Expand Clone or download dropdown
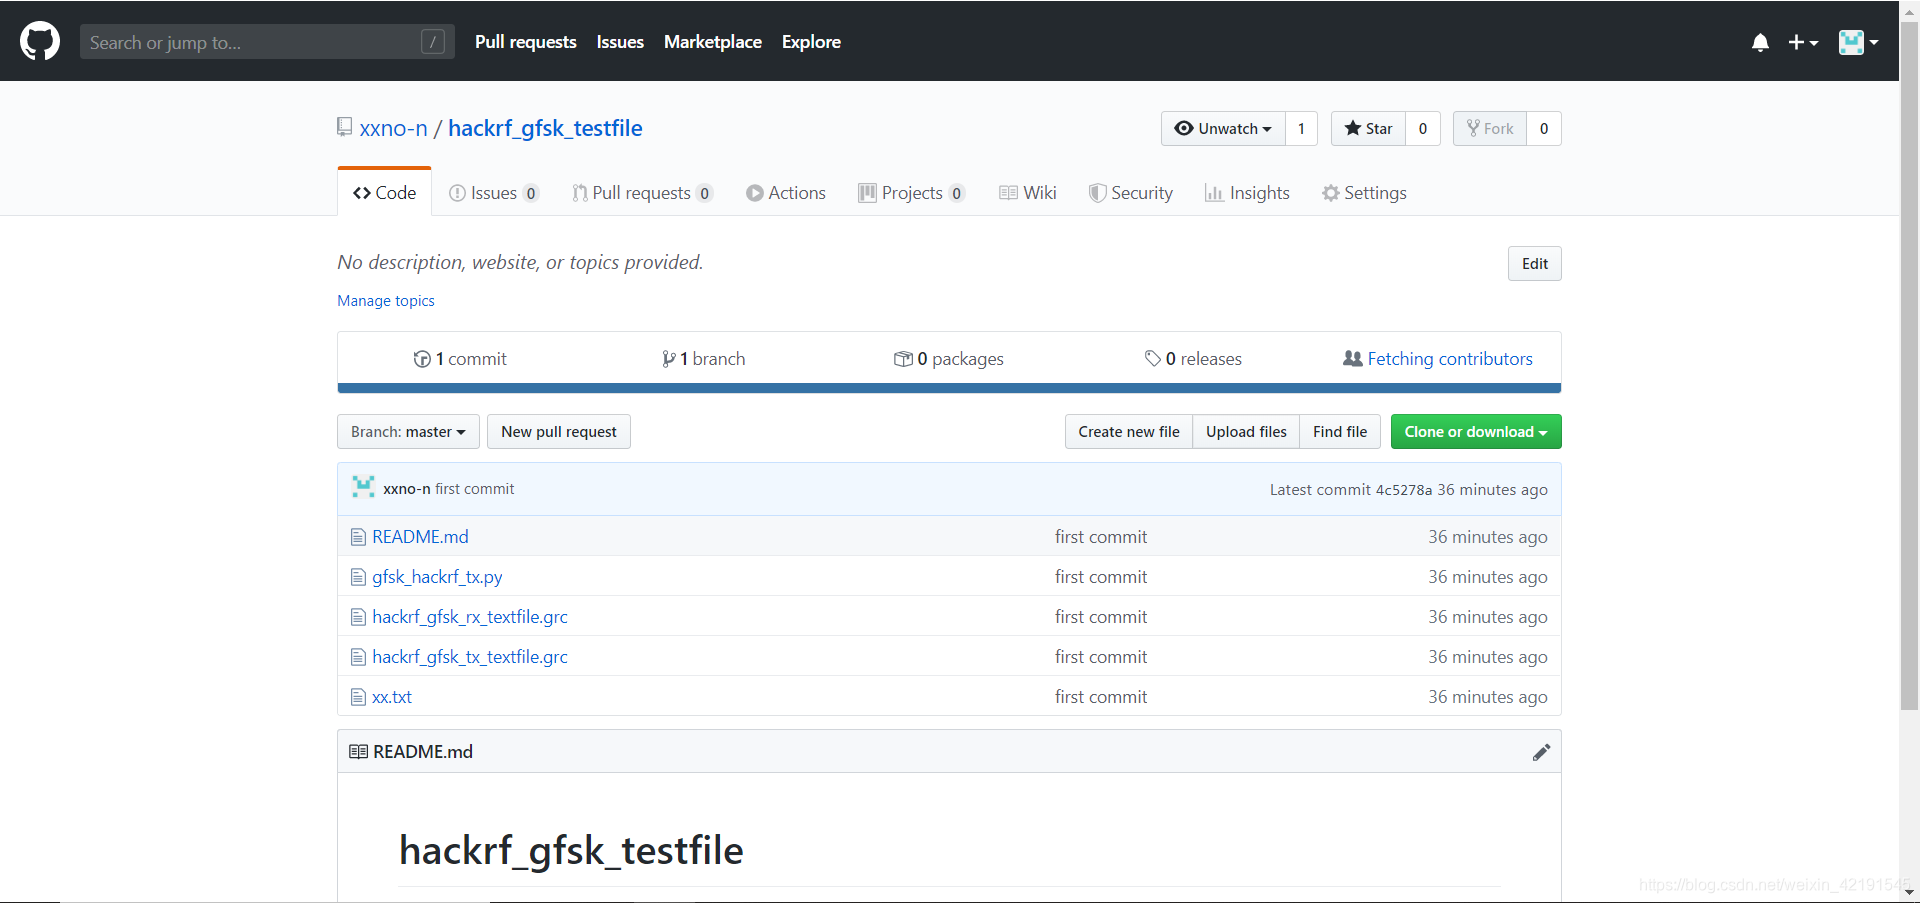 (x=1476, y=432)
